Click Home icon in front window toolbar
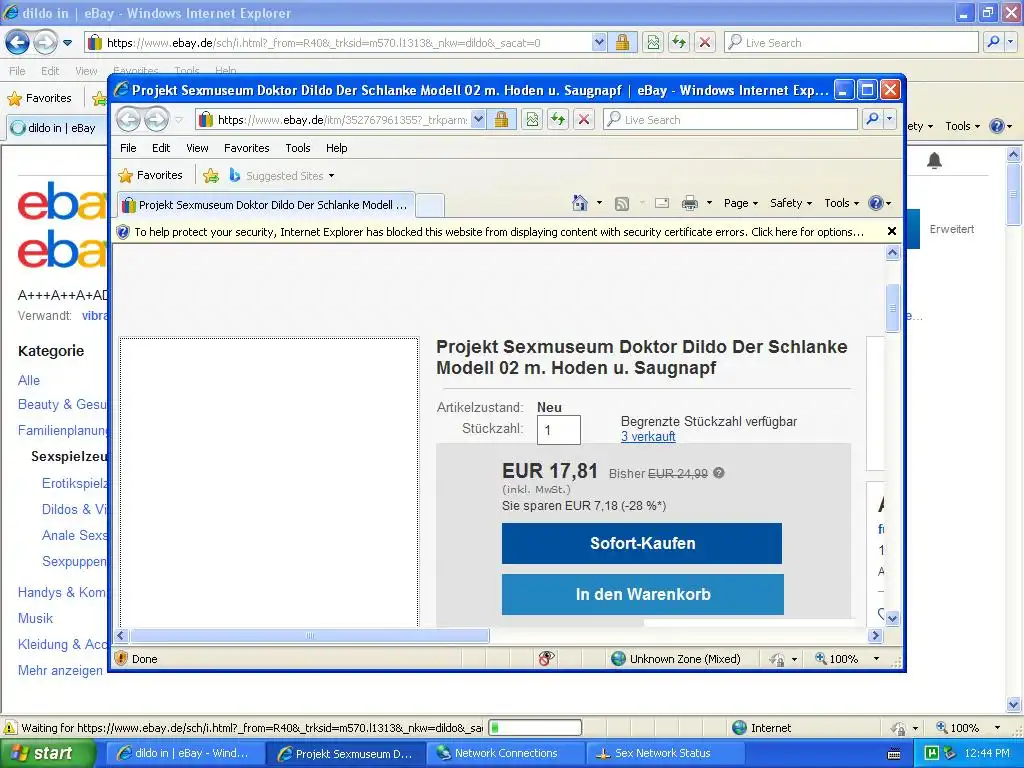The image size is (1024, 768). point(580,203)
